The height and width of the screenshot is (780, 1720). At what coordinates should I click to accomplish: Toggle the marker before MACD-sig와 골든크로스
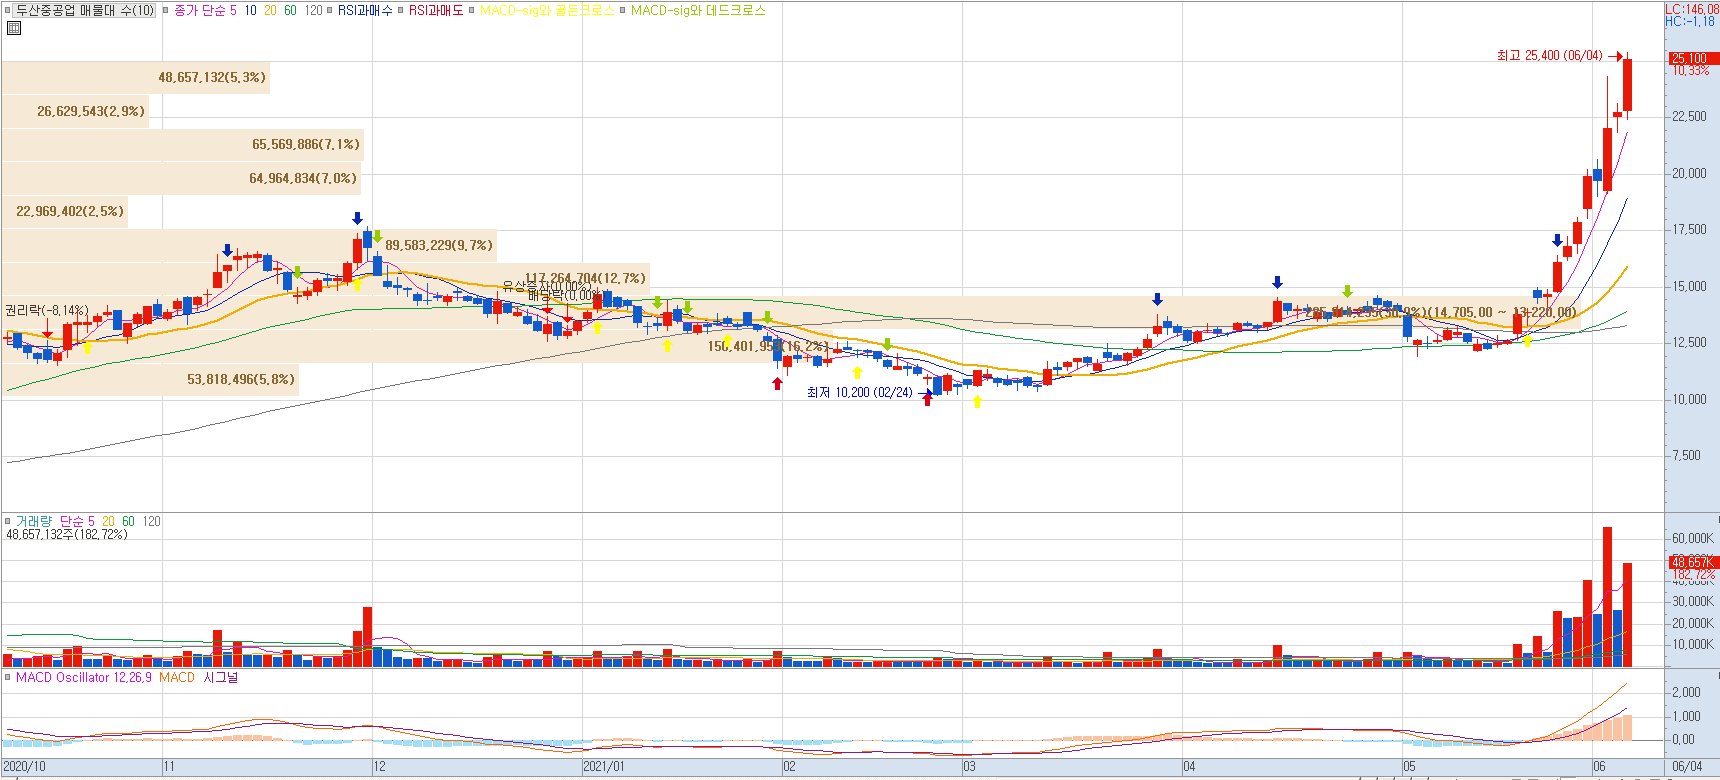point(473,10)
